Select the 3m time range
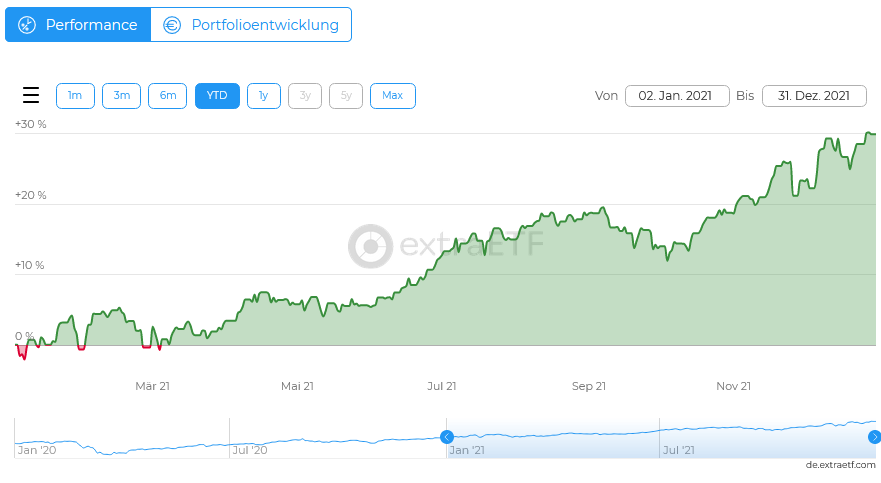 coord(121,96)
